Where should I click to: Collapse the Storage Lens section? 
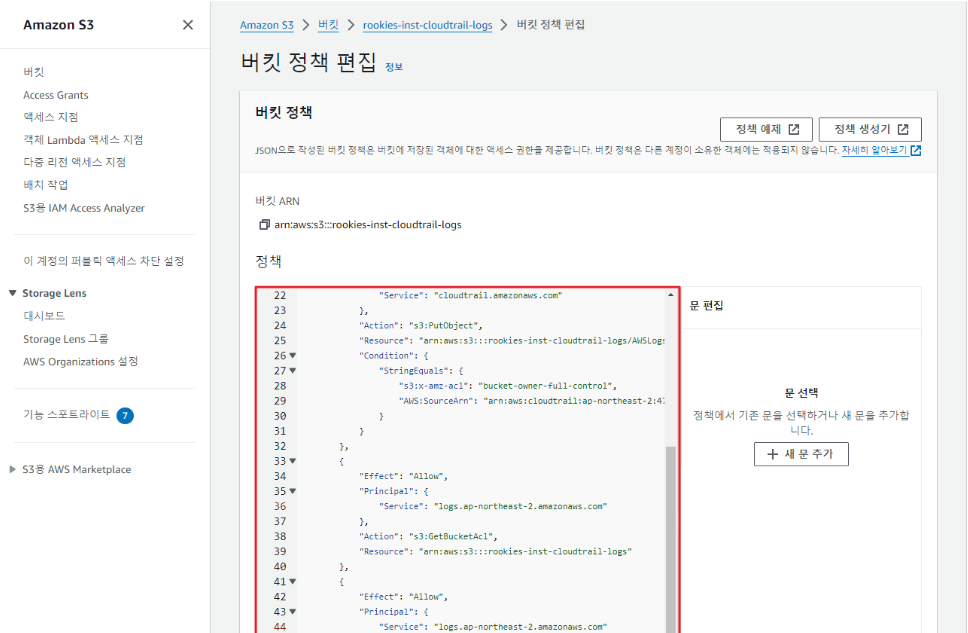tap(12, 293)
